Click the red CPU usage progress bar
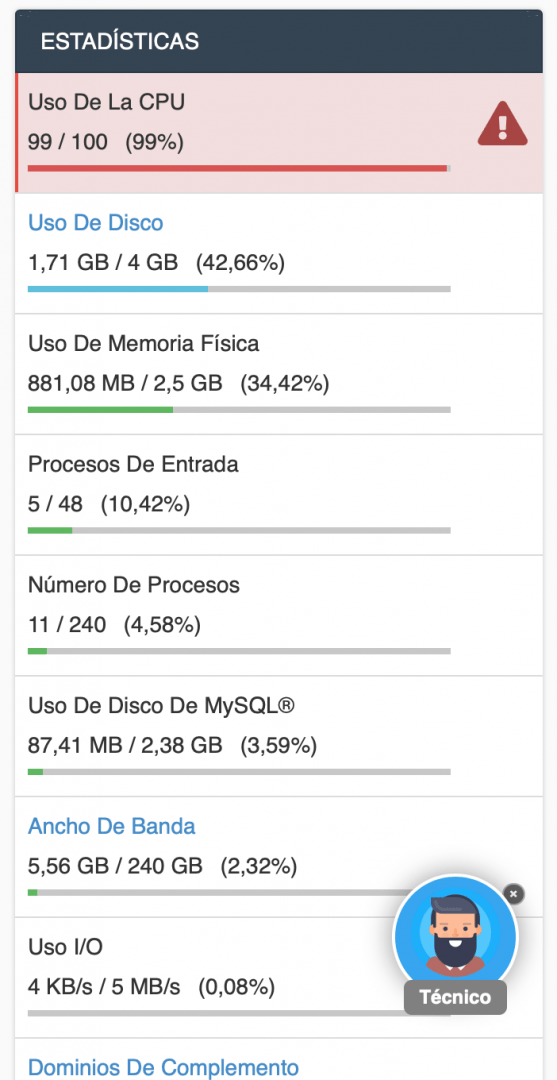The height and width of the screenshot is (1080, 557). [239, 168]
